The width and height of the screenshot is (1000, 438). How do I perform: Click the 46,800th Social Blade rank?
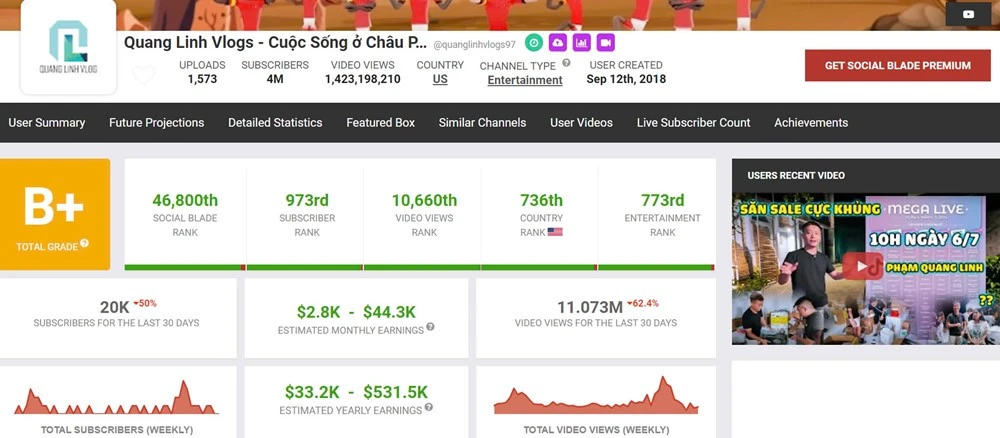click(x=185, y=200)
